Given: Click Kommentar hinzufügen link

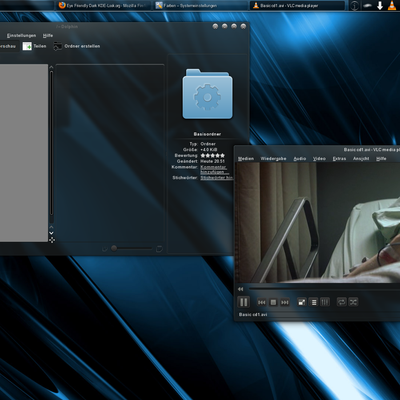Looking at the screenshot, I should pos(214,169).
